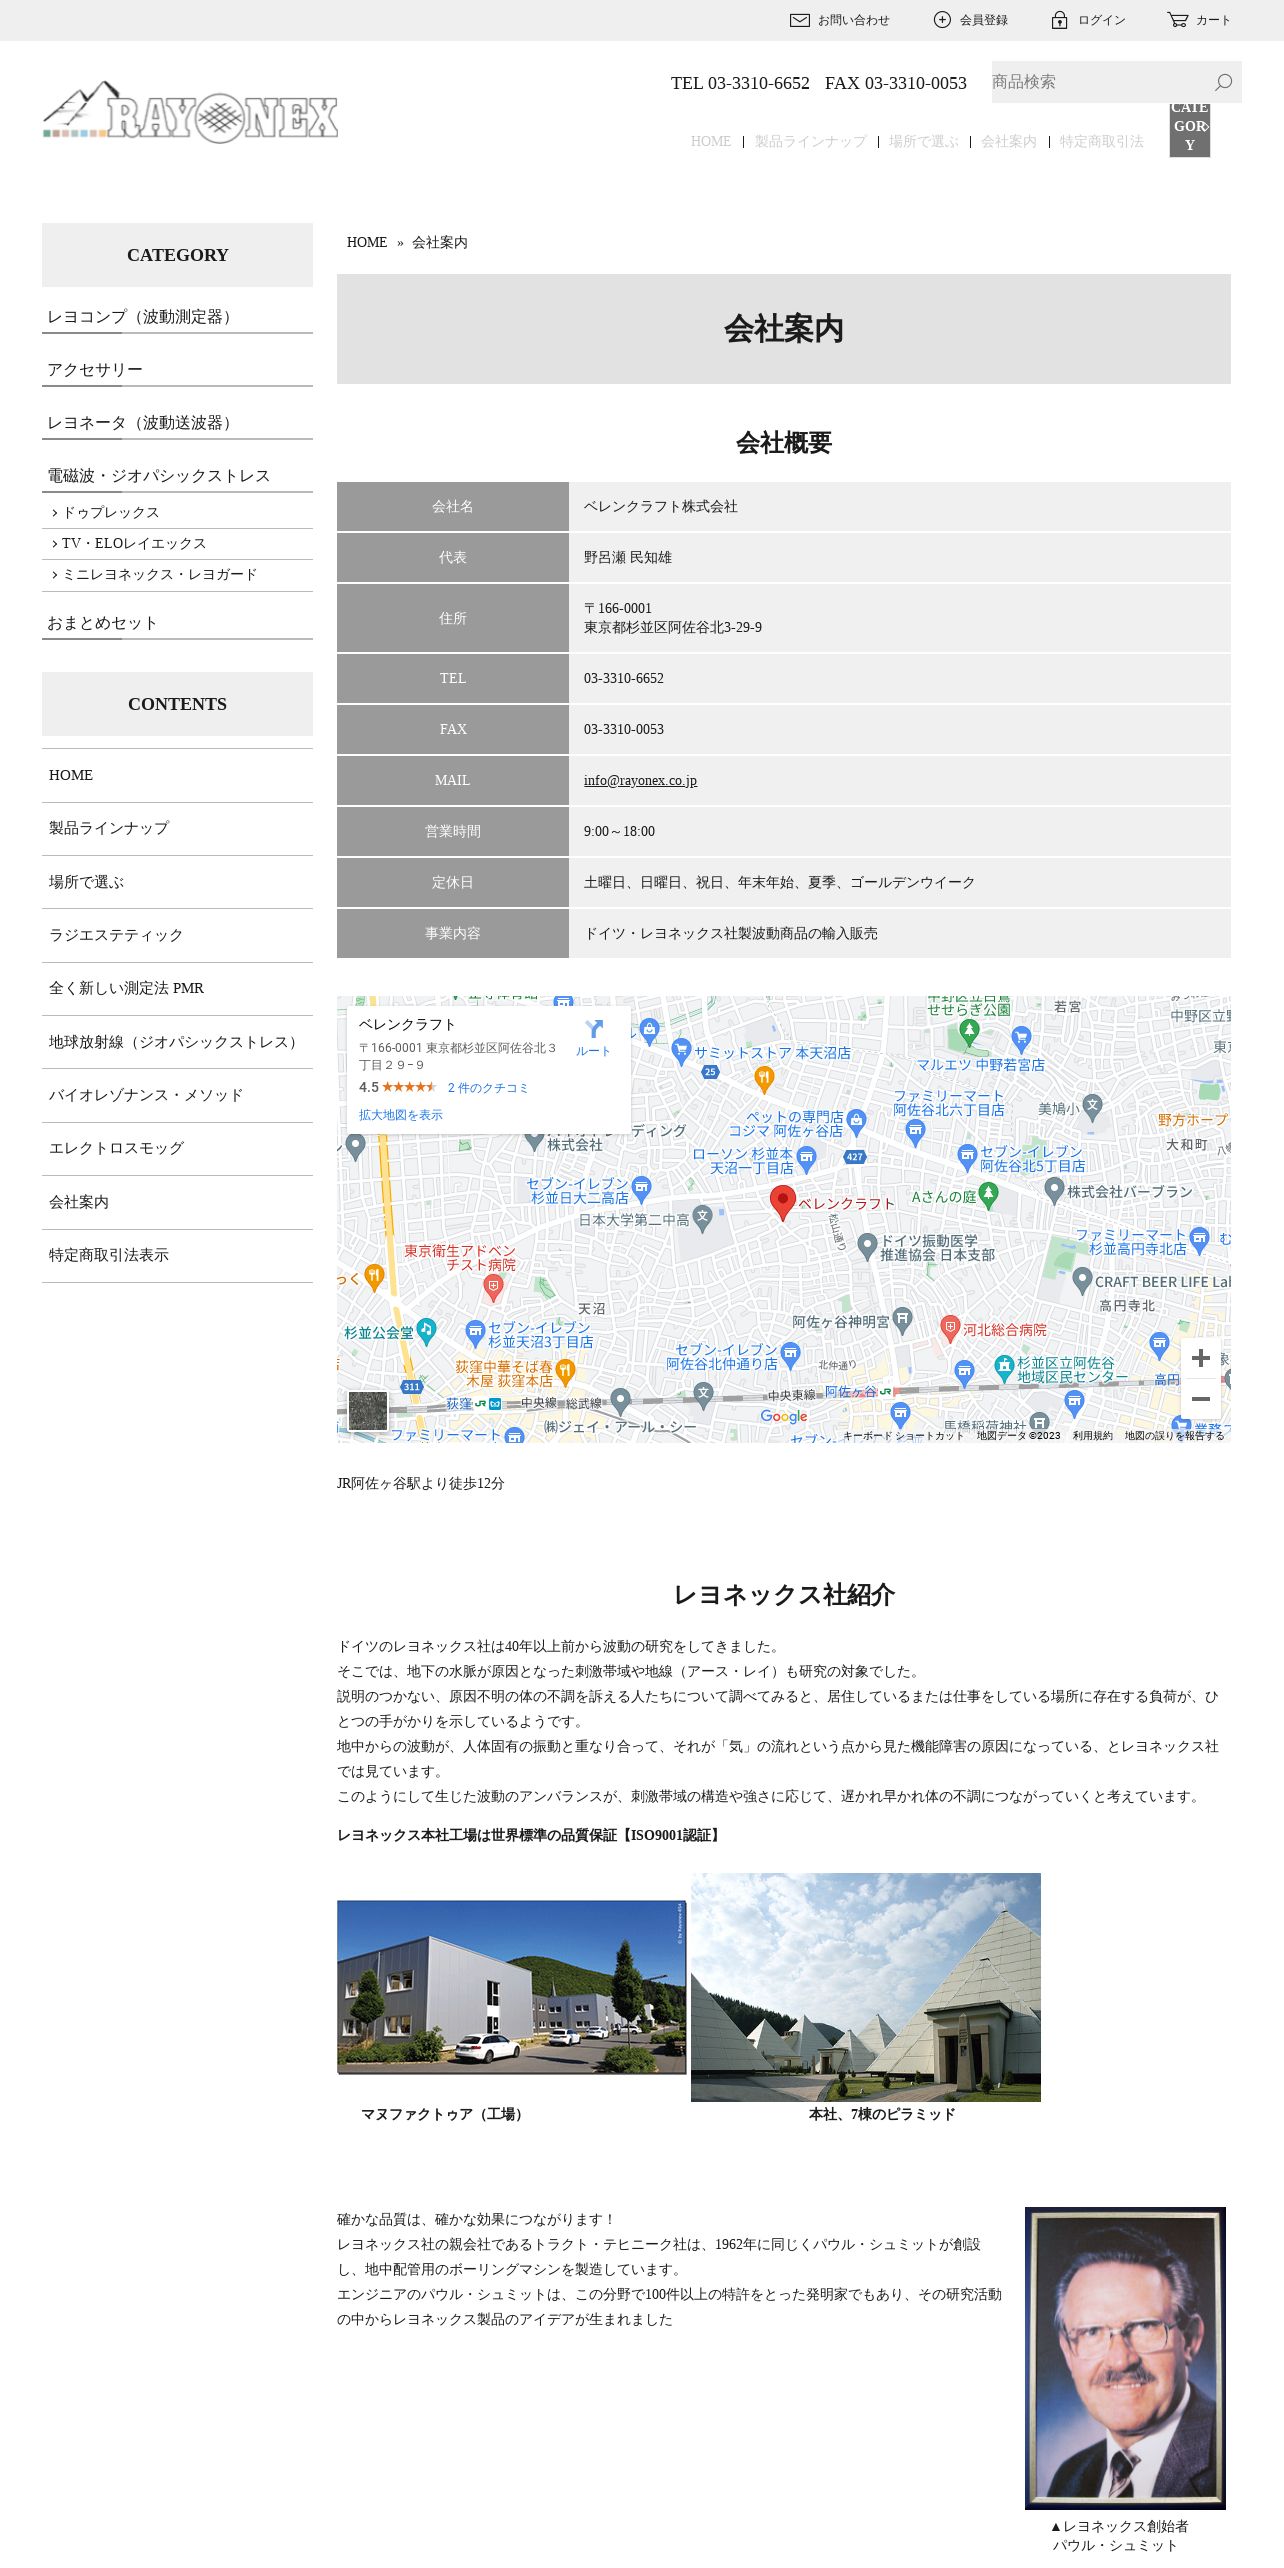Zoom in on the map
Screen dimensions: 1284x2568
click(x=1201, y=1358)
